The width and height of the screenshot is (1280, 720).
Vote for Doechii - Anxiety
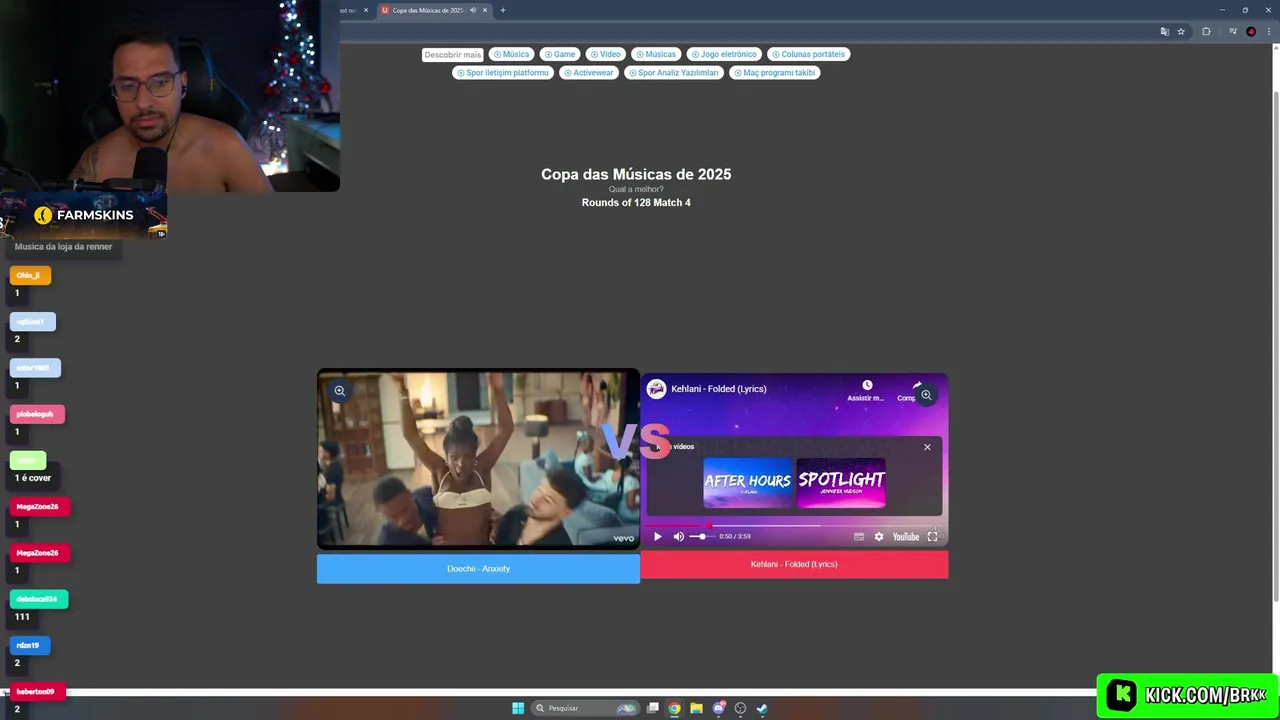click(x=478, y=569)
